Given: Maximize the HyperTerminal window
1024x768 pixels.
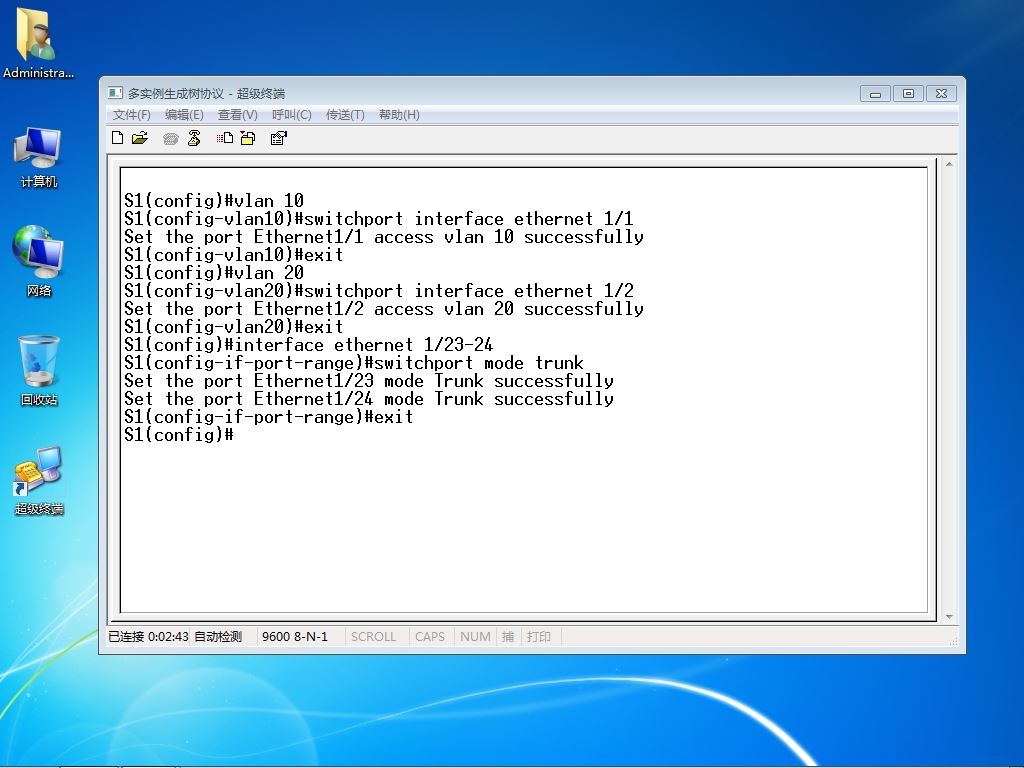Looking at the screenshot, I should coord(908,94).
